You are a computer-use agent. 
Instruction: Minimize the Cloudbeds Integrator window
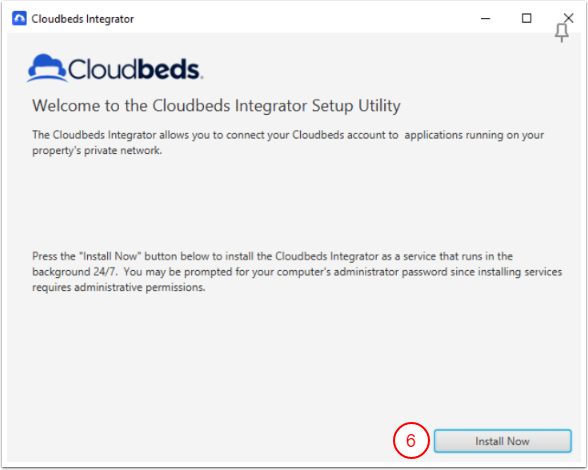tap(486, 18)
